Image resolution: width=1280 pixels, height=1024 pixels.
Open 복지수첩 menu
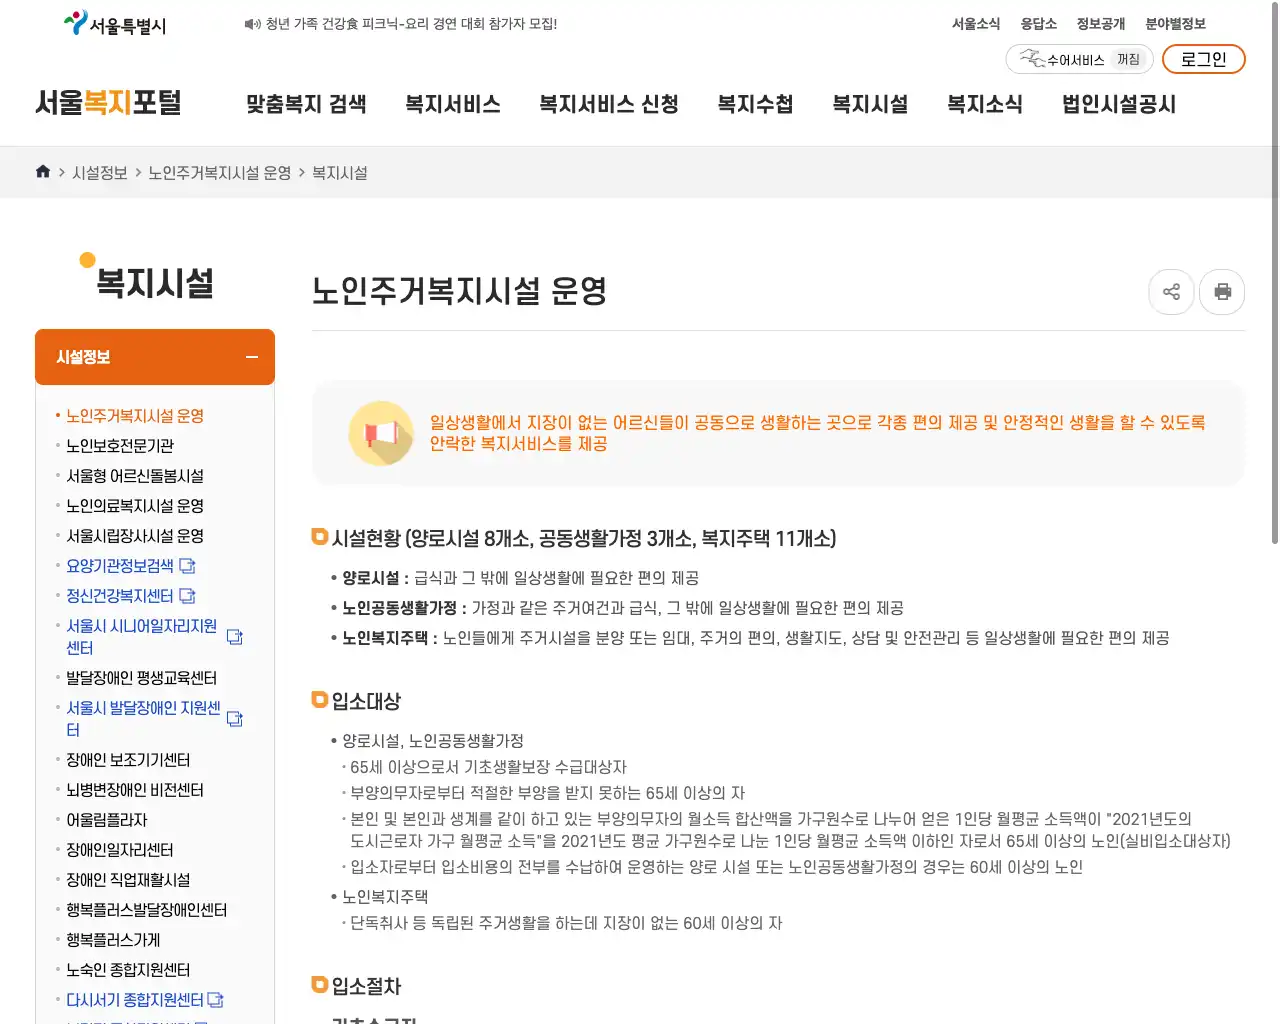click(756, 104)
